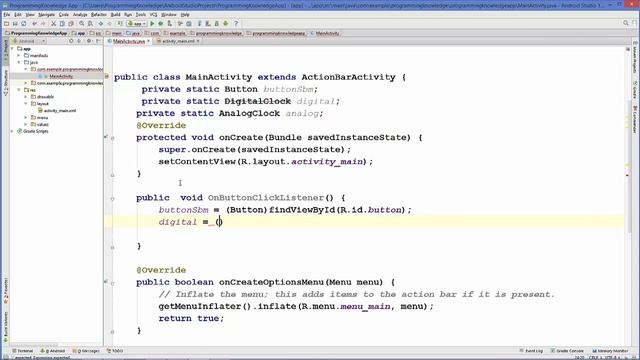Close the activity_main.xml editor tab

click(198, 41)
